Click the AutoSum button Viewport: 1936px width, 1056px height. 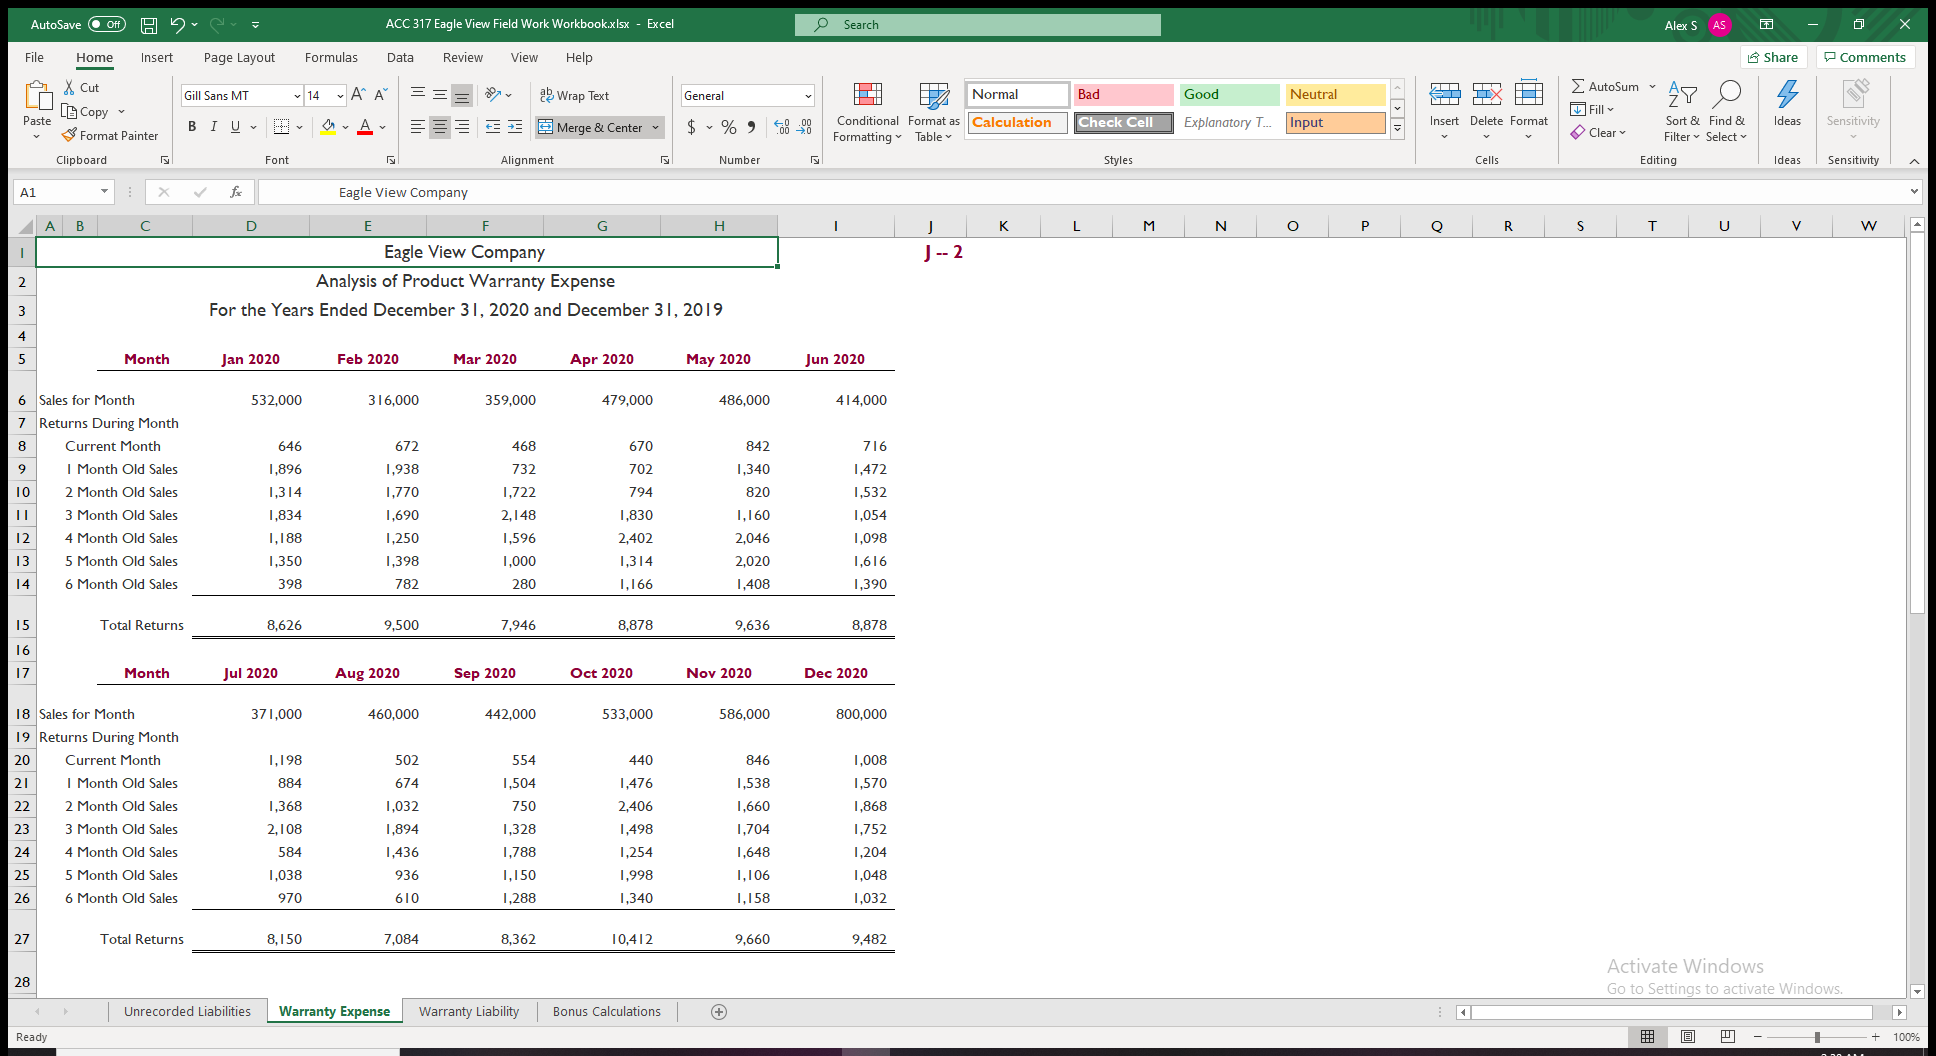pos(1605,87)
